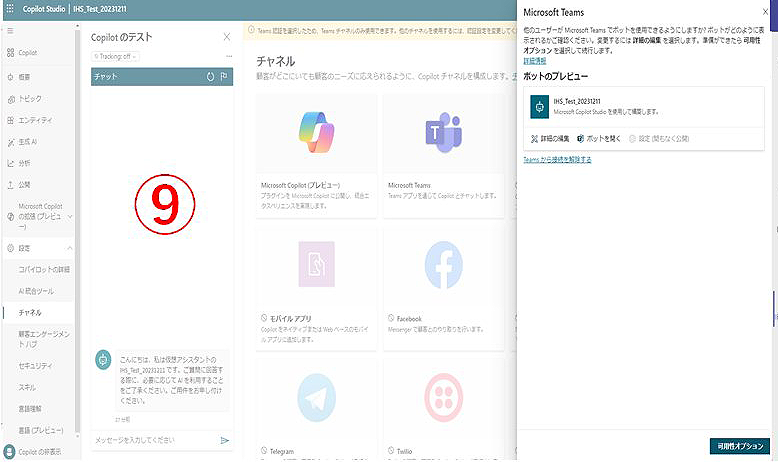Open the 詳細情報 link in Teams panel
The height and width of the screenshot is (462, 778).
[x=534, y=61]
